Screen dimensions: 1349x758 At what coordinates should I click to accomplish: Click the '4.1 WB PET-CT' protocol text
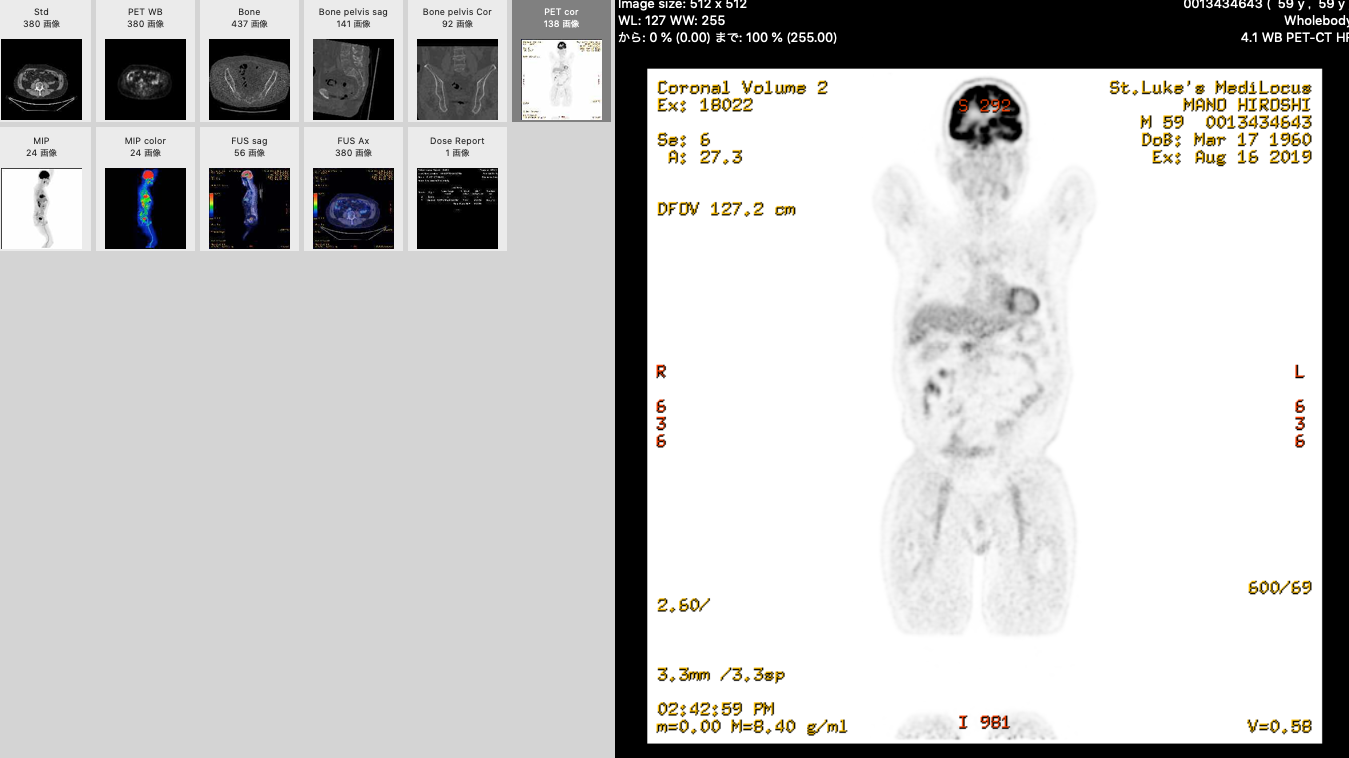point(1294,37)
